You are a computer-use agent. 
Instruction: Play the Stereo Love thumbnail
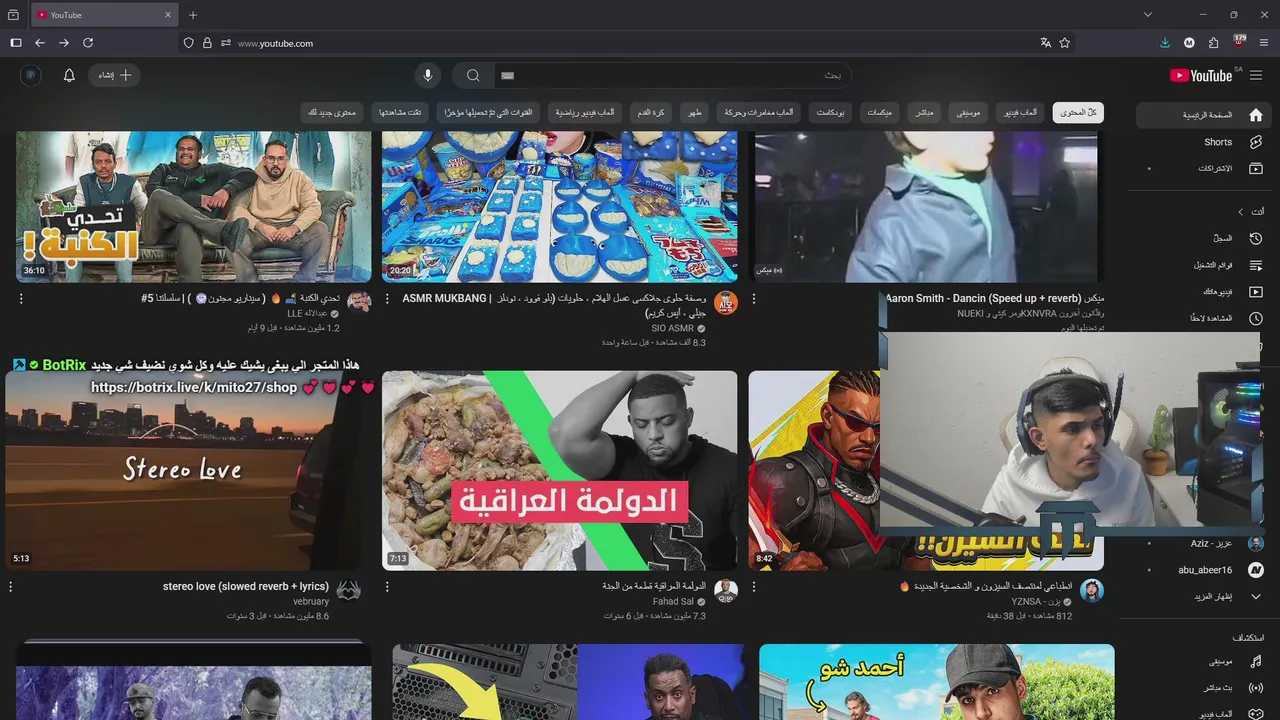pos(182,470)
